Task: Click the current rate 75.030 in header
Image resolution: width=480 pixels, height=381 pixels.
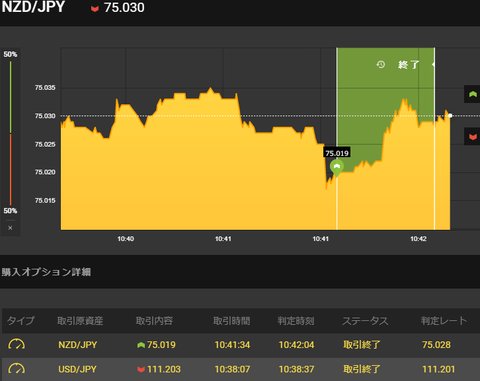Action: coord(124,8)
